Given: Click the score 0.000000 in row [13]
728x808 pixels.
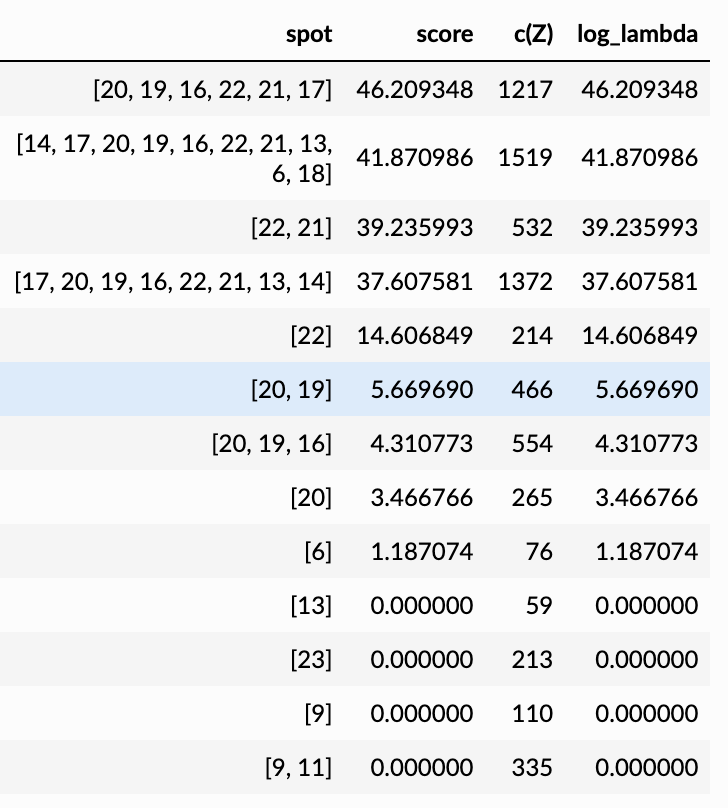Looking at the screenshot, I should click(x=421, y=605).
